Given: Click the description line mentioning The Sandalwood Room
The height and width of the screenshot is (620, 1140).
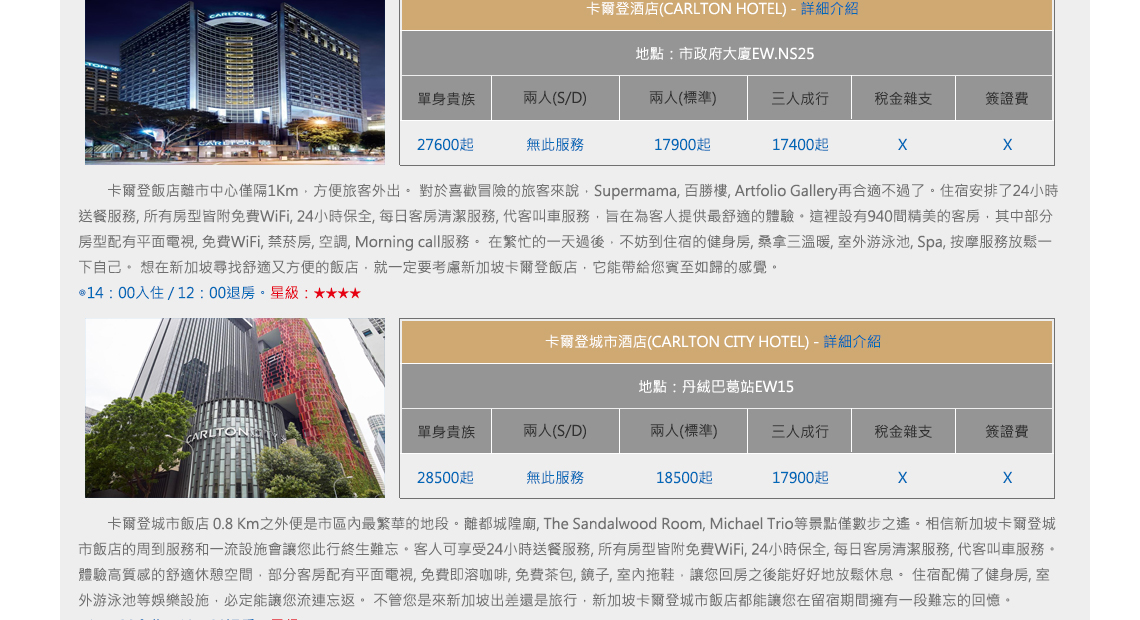Looking at the screenshot, I should click(x=581, y=524).
